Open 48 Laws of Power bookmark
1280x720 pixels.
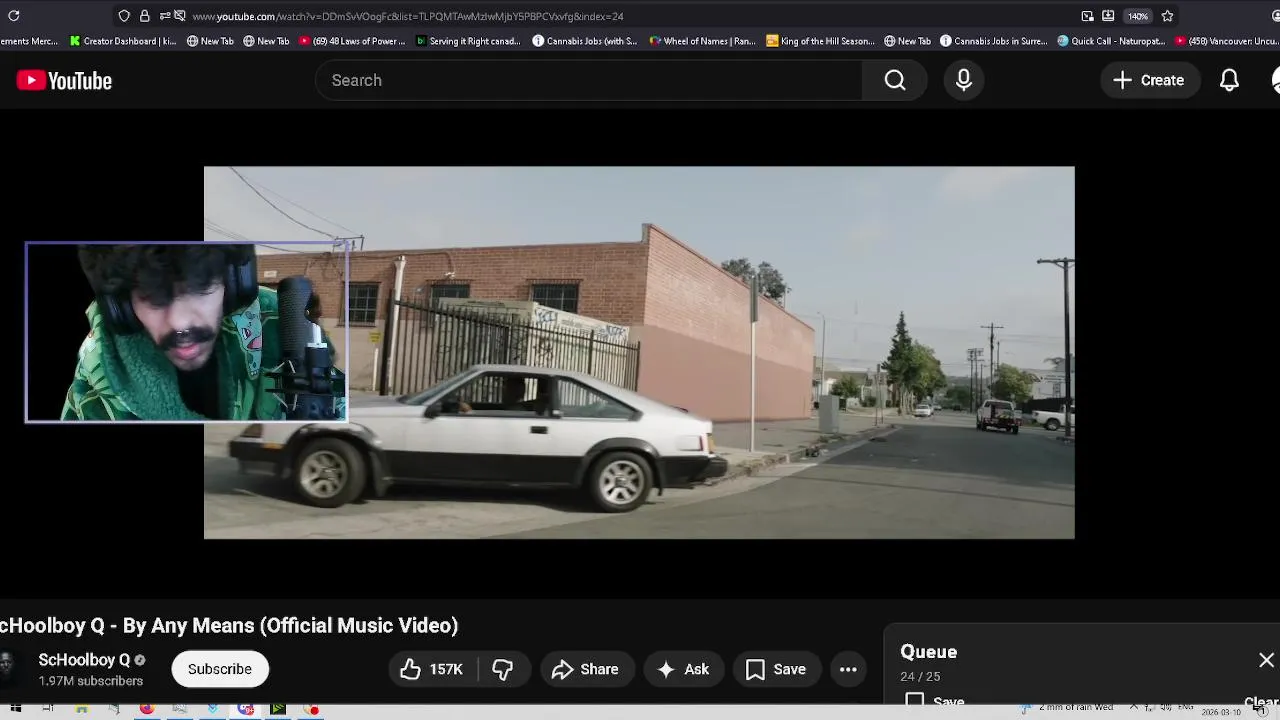pos(352,41)
